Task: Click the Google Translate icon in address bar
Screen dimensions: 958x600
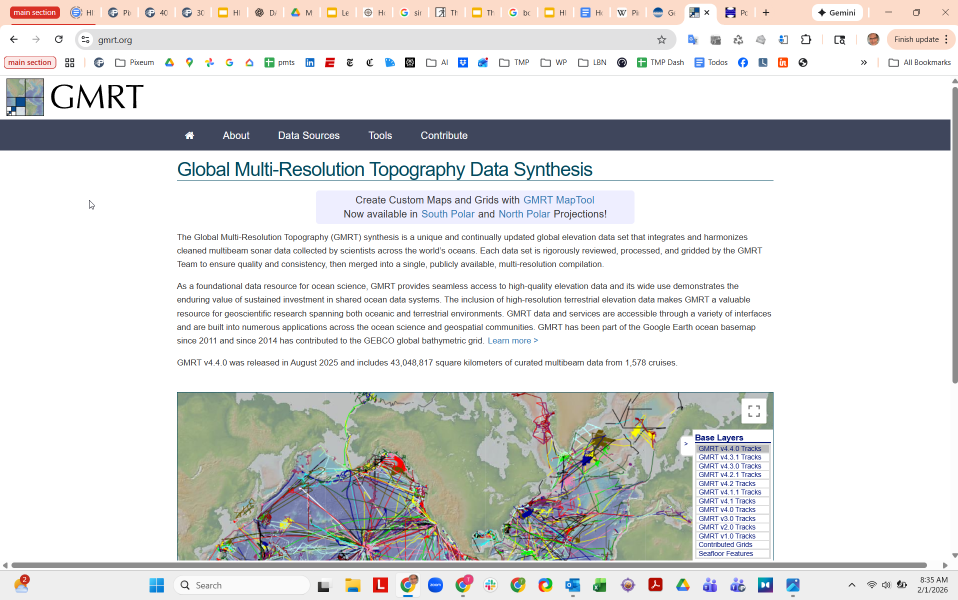Action: pos(692,40)
